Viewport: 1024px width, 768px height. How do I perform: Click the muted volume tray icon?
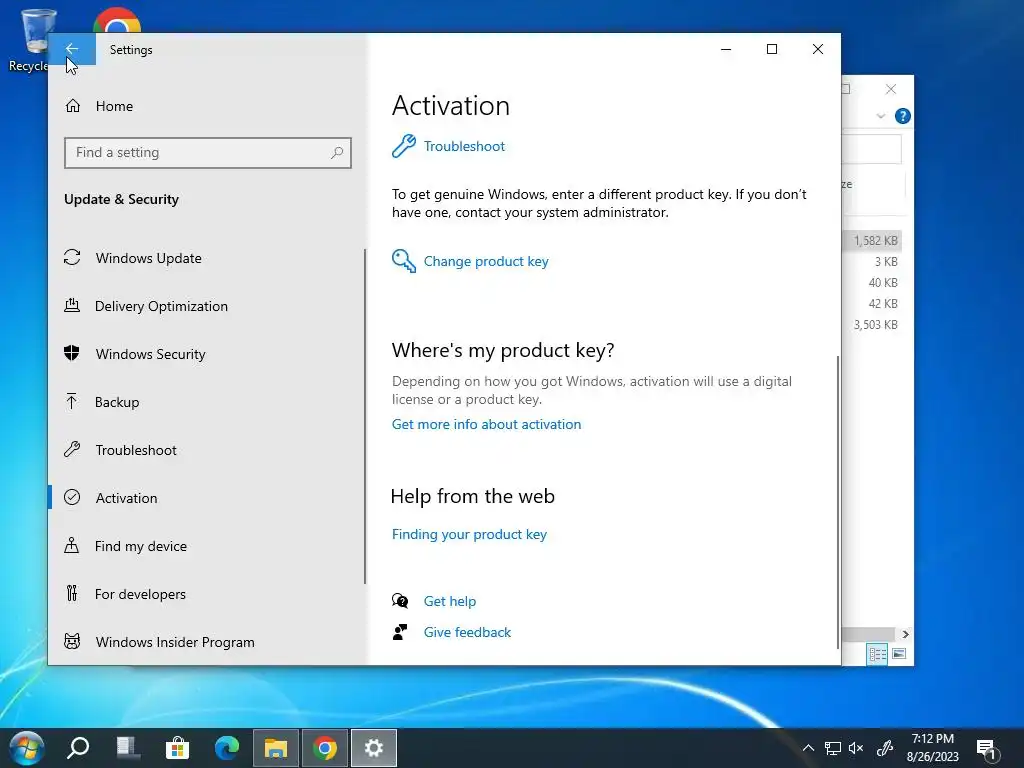tap(856, 748)
